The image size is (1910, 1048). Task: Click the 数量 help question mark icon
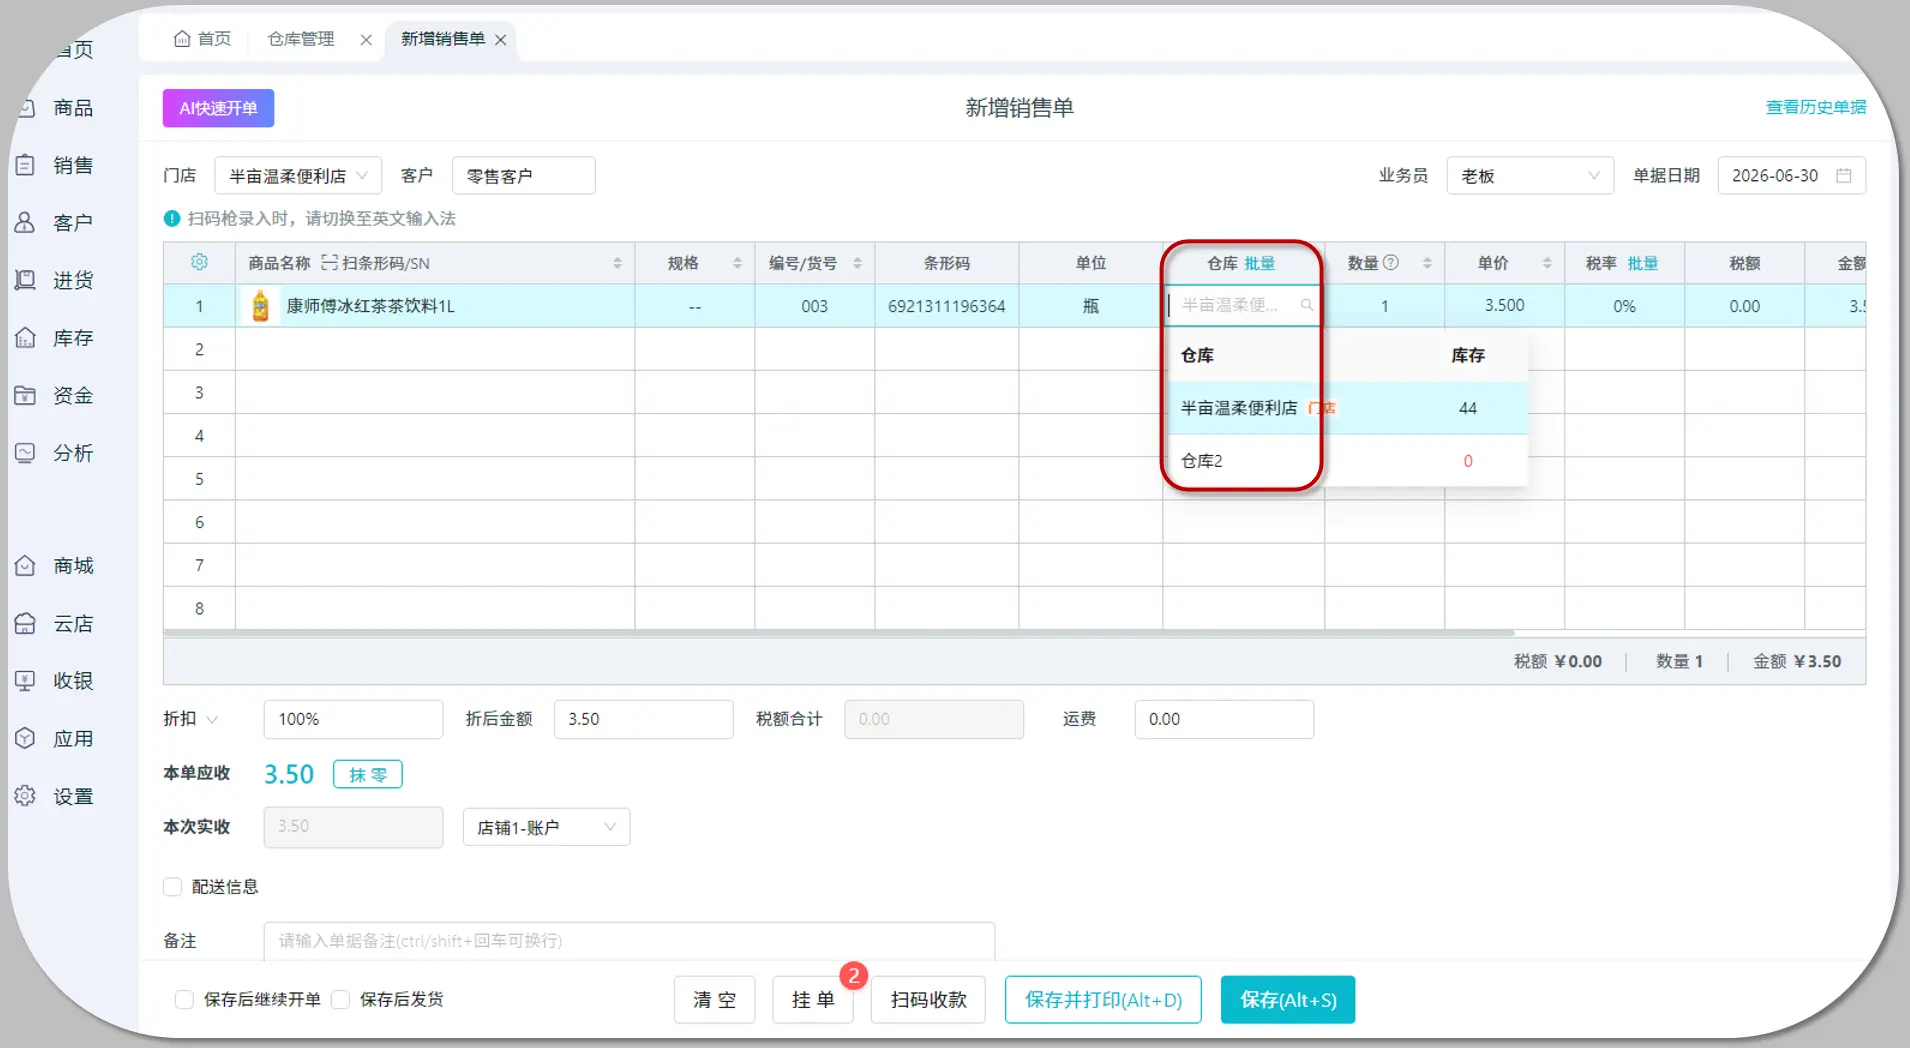[1391, 262]
